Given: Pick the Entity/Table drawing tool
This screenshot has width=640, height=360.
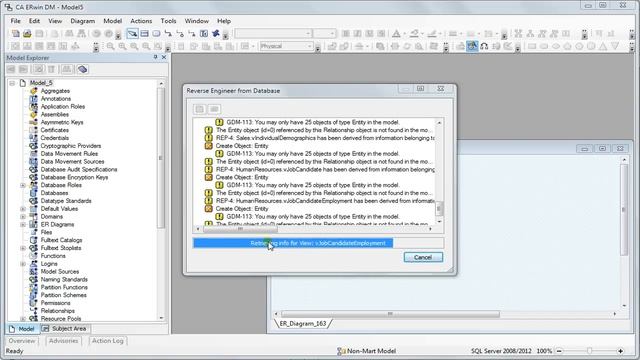Looking at the screenshot, I should [x=144, y=33].
